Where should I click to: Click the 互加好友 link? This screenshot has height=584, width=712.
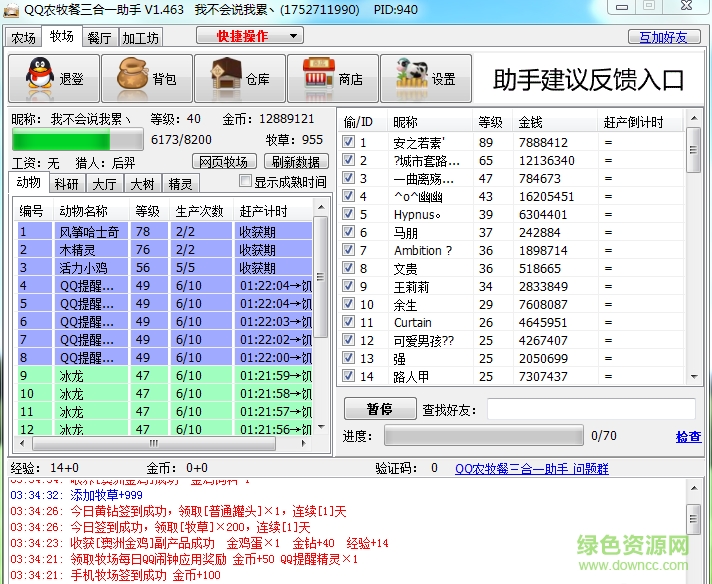663,37
